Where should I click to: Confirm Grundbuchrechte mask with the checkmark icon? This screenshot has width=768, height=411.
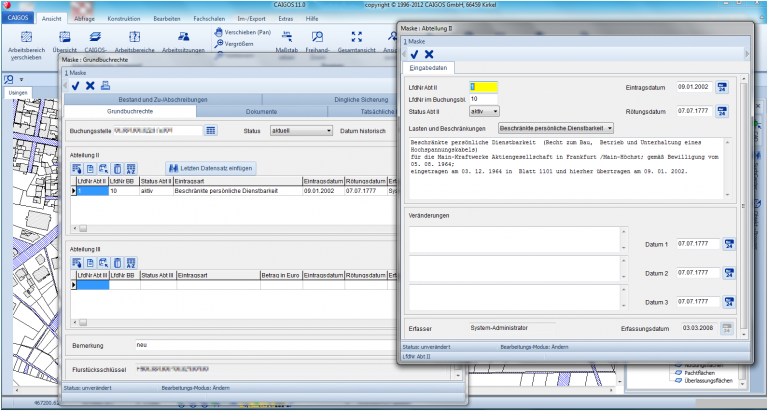[75, 86]
